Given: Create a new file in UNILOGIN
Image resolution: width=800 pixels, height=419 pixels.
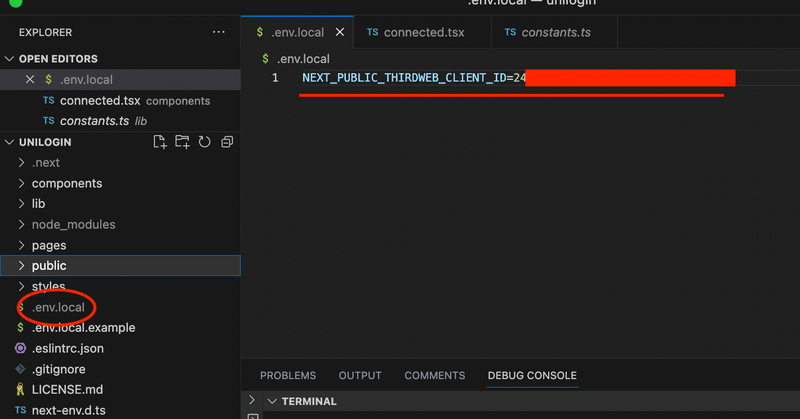Looking at the screenshot, I should [160, 142].
